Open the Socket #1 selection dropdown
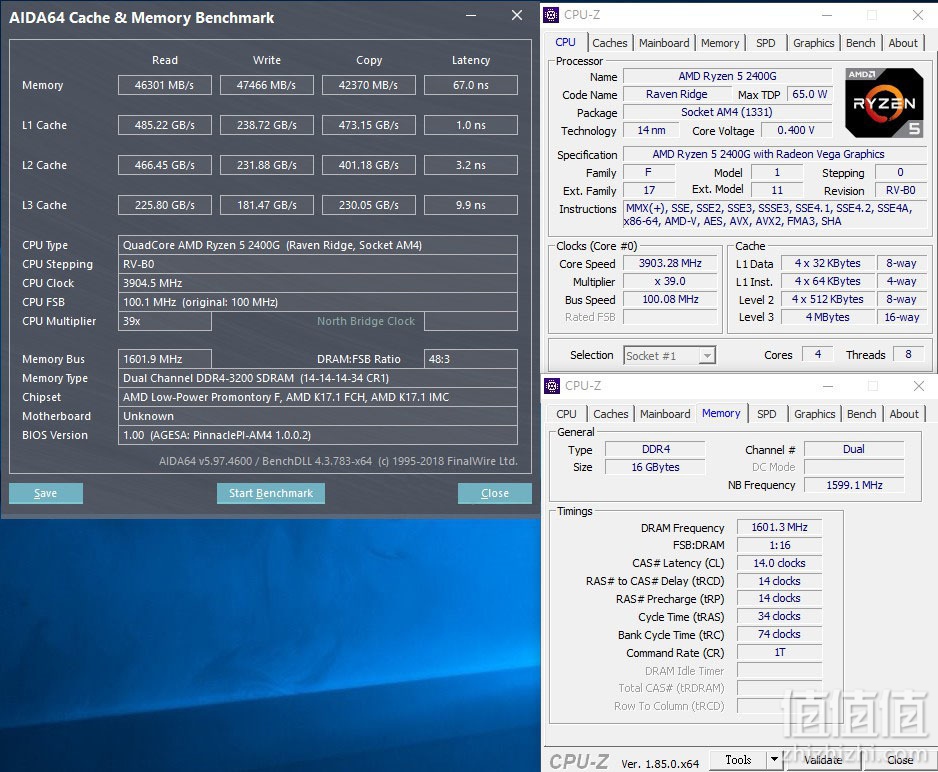Screen dimensions: 938x772 pos(707,356)
